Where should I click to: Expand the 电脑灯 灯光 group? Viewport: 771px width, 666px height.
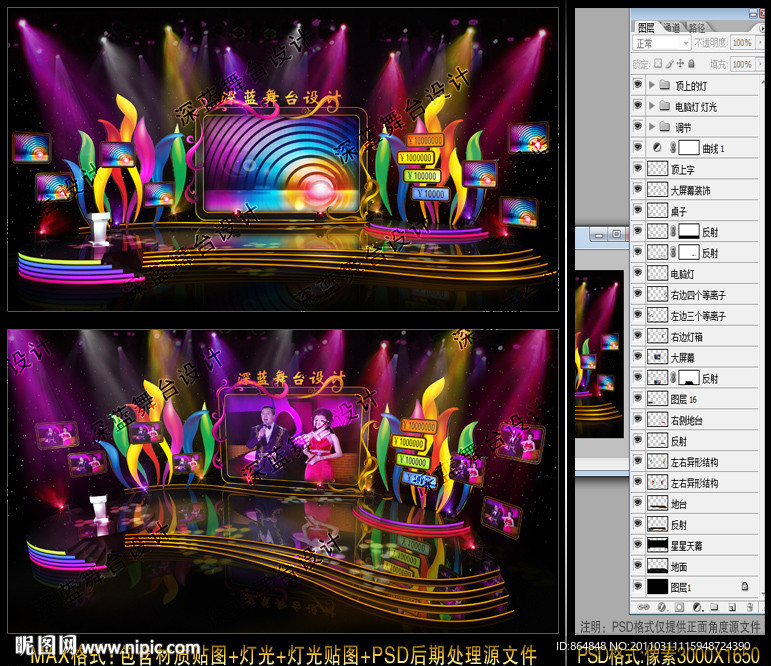point(652,106)
